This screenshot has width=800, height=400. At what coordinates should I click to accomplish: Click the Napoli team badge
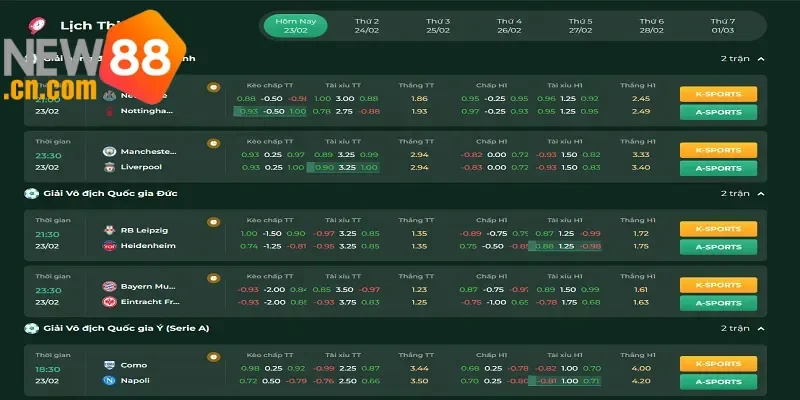point(108,381)
